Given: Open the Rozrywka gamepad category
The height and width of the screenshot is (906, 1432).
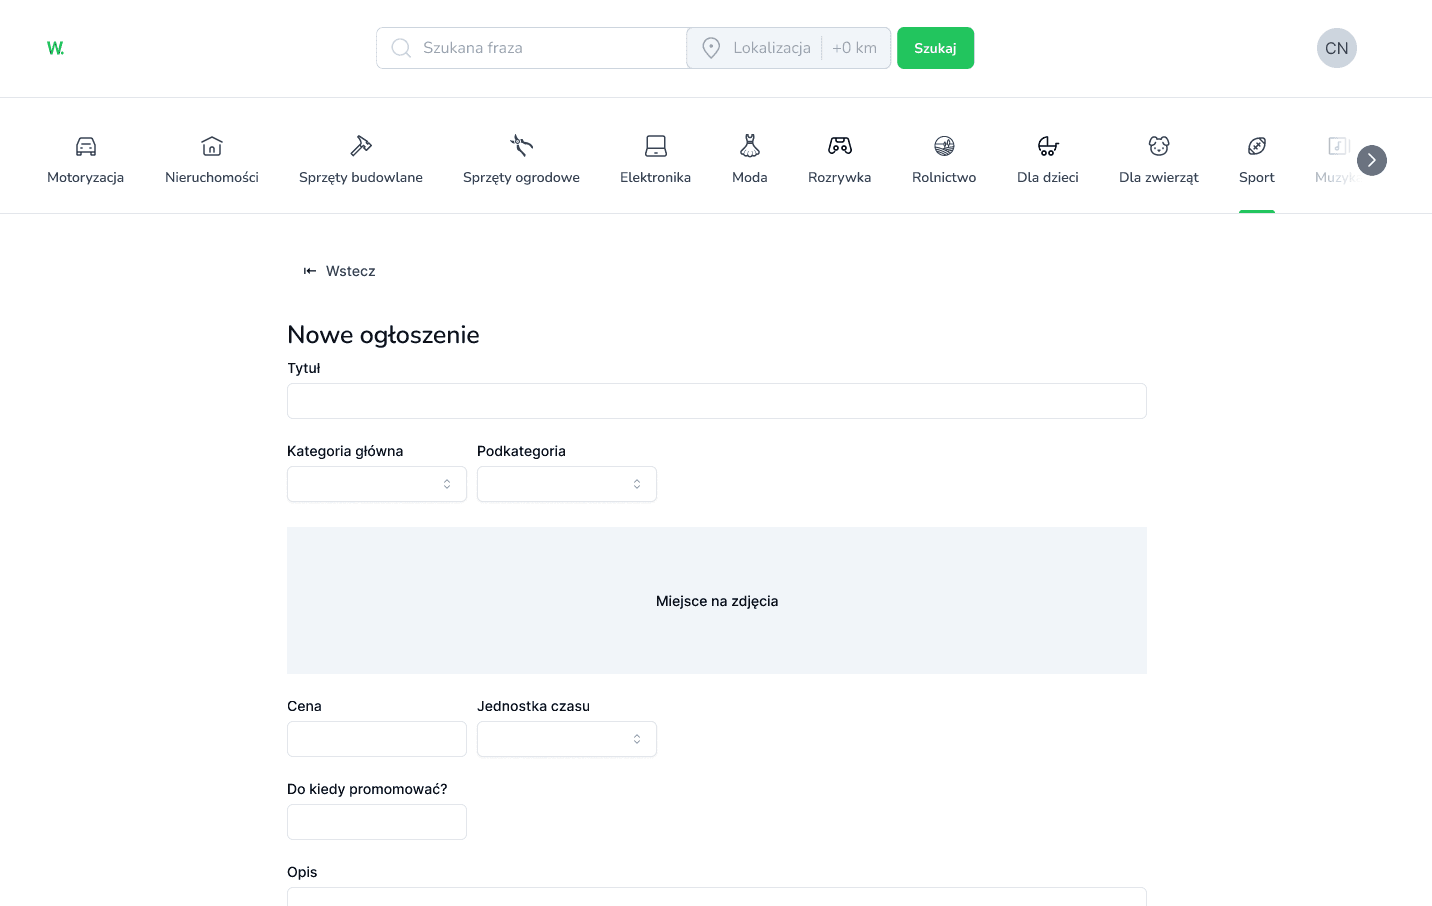Looking at the screenshot, I should tap(839, 145).
